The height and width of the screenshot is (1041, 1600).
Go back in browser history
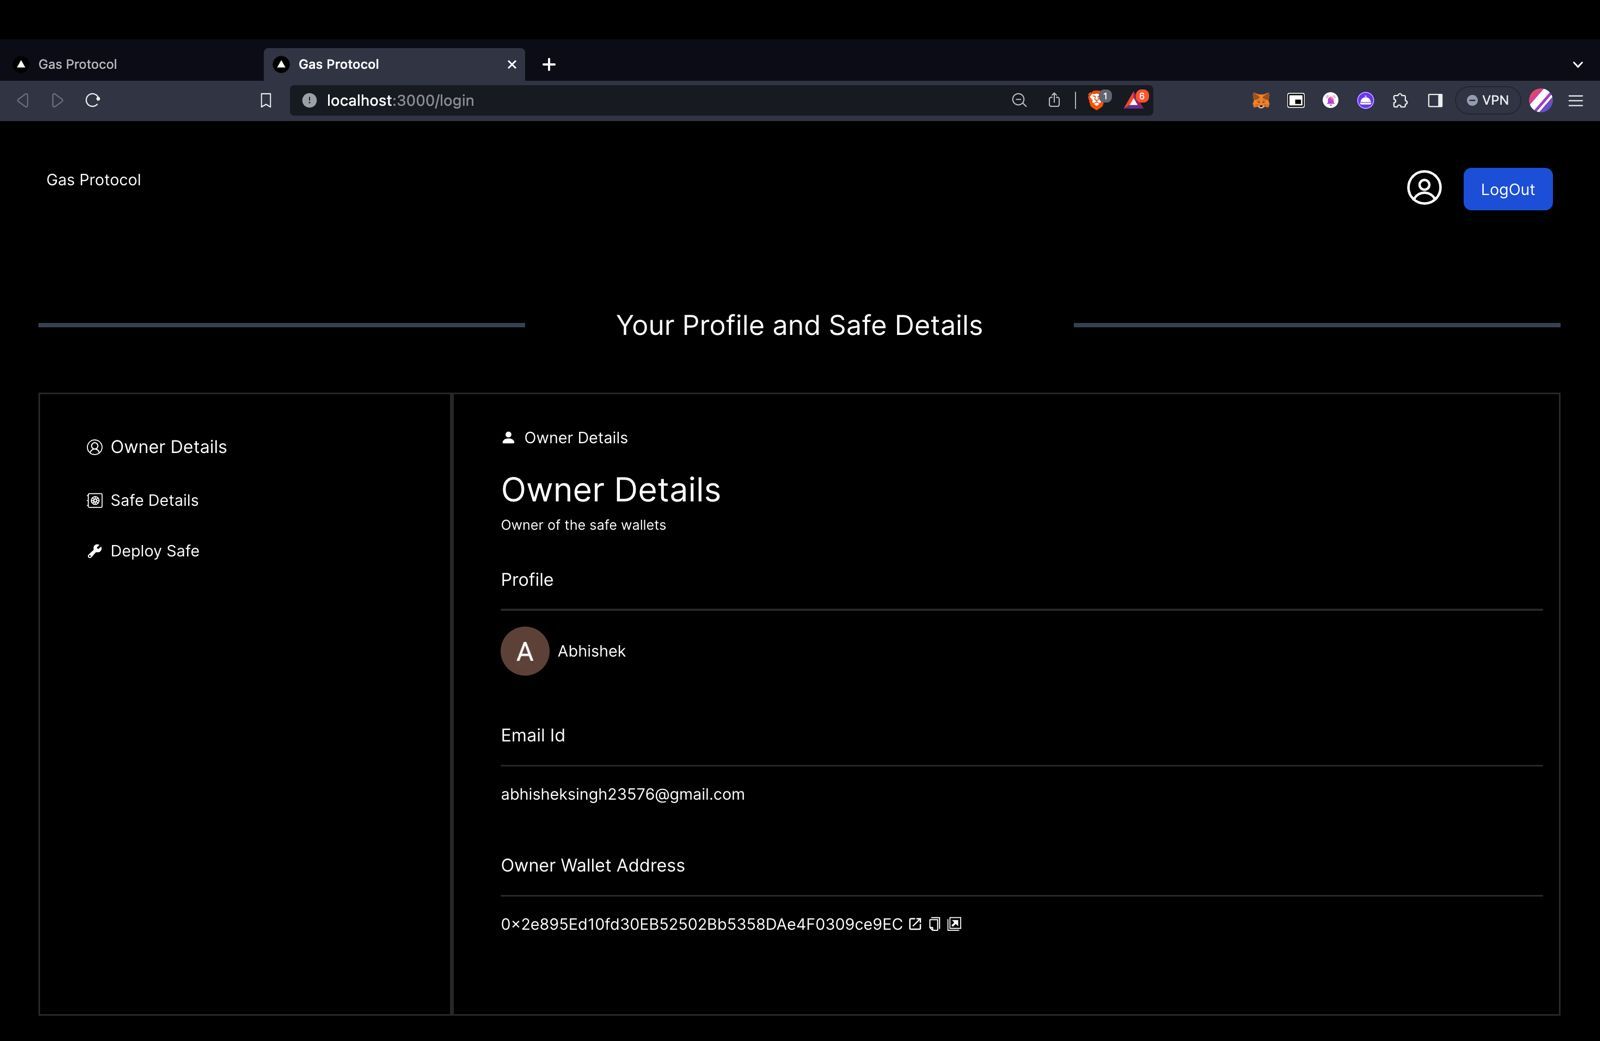coord(23,100)
